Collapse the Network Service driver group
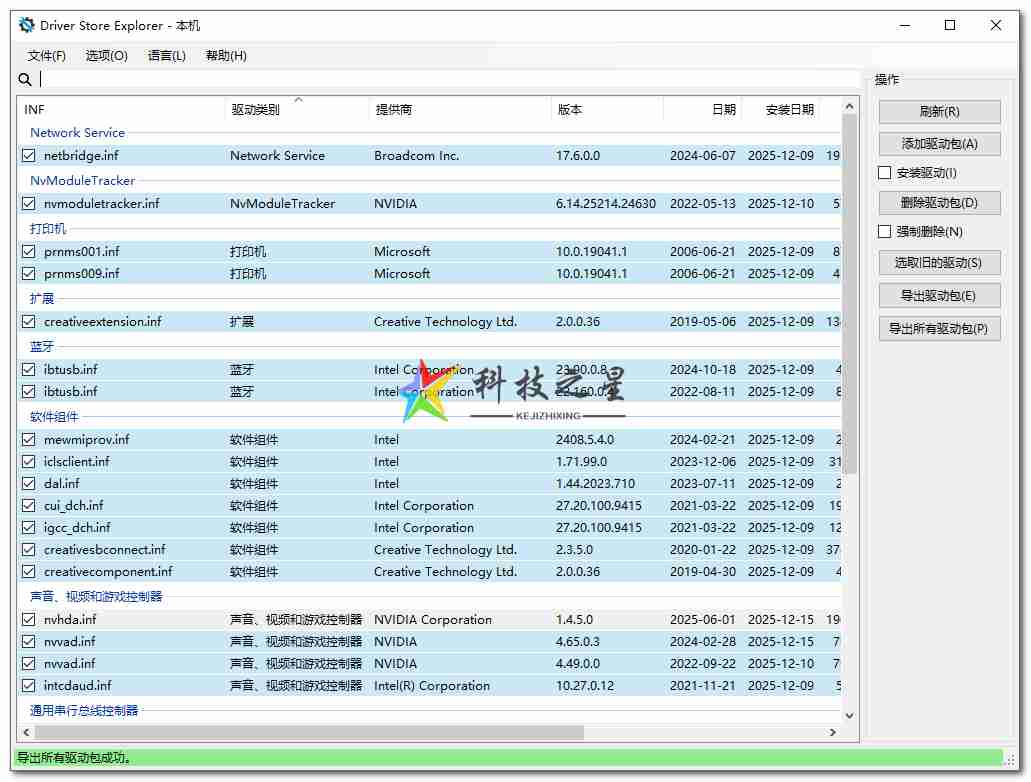1031x782 pixels. pyautogui.click(x=77, y=132)
